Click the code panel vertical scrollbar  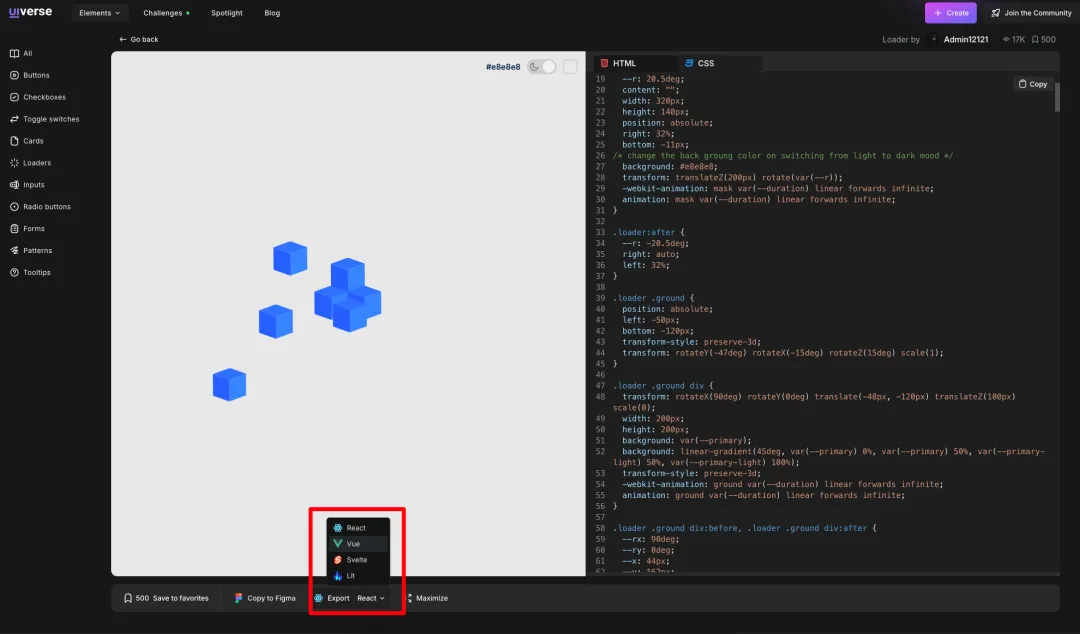1057,100
